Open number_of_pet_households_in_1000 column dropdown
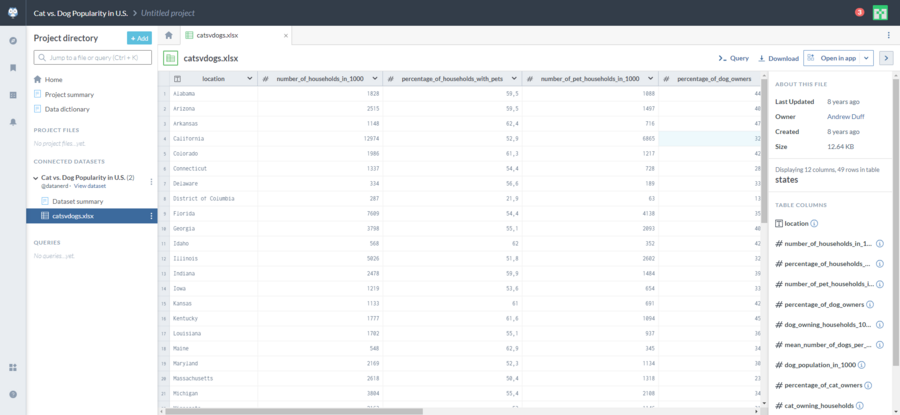 coord(650,79)
